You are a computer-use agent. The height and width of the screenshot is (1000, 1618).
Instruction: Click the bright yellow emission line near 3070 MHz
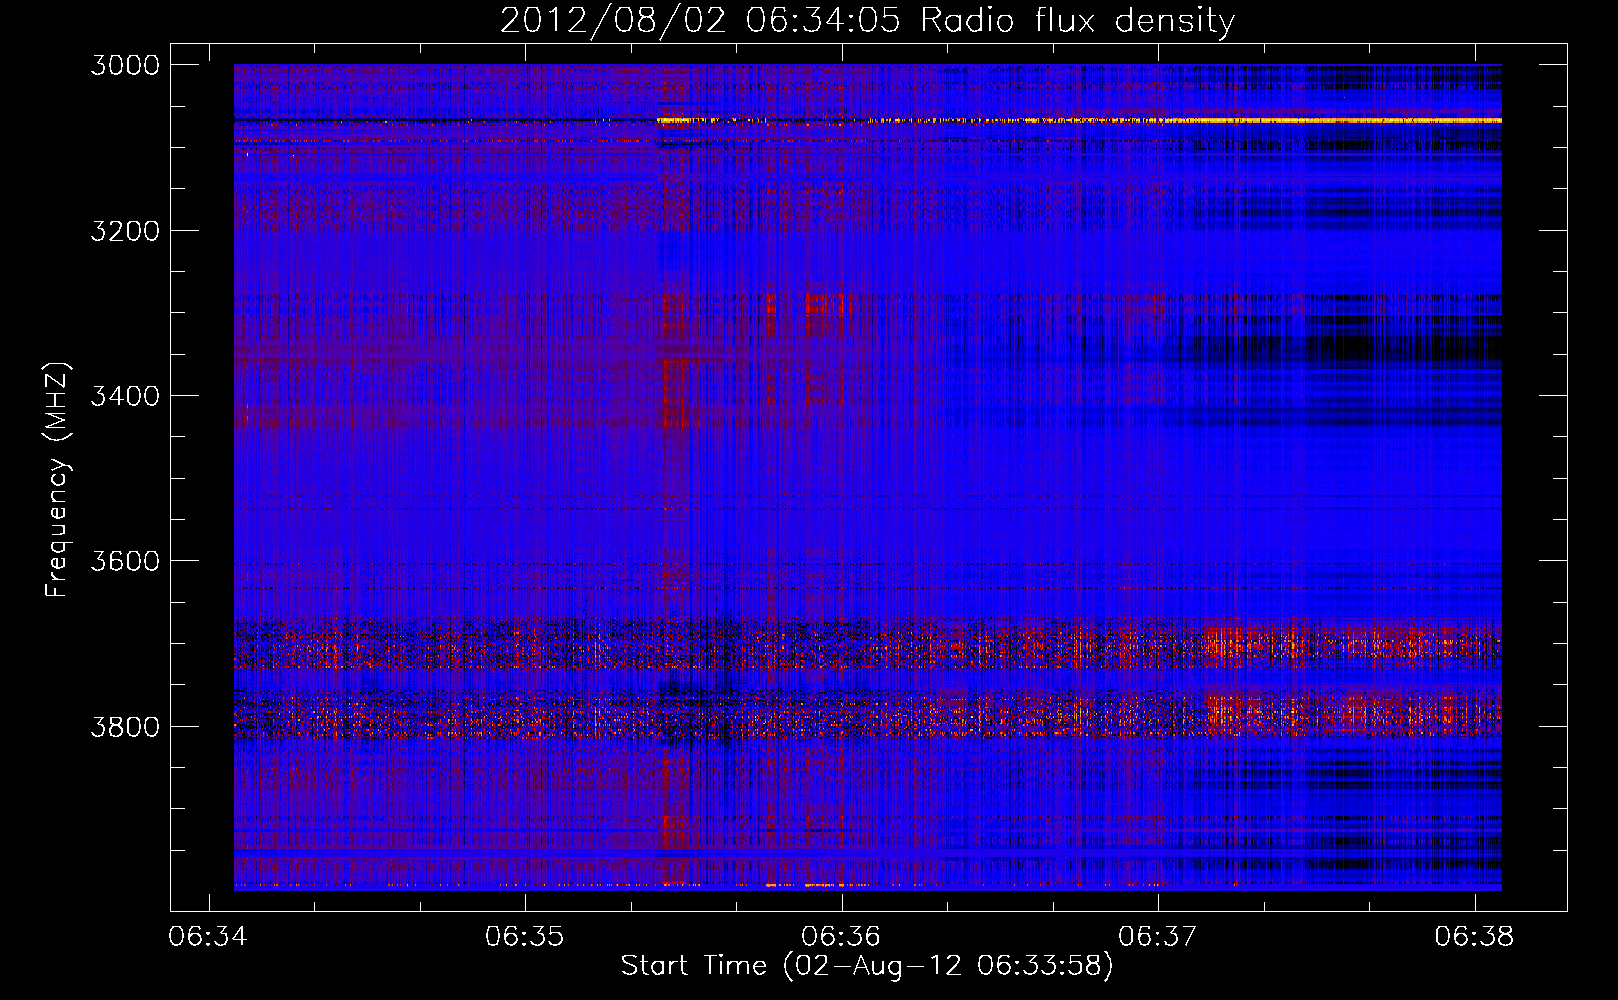(x=1079, y=120)
